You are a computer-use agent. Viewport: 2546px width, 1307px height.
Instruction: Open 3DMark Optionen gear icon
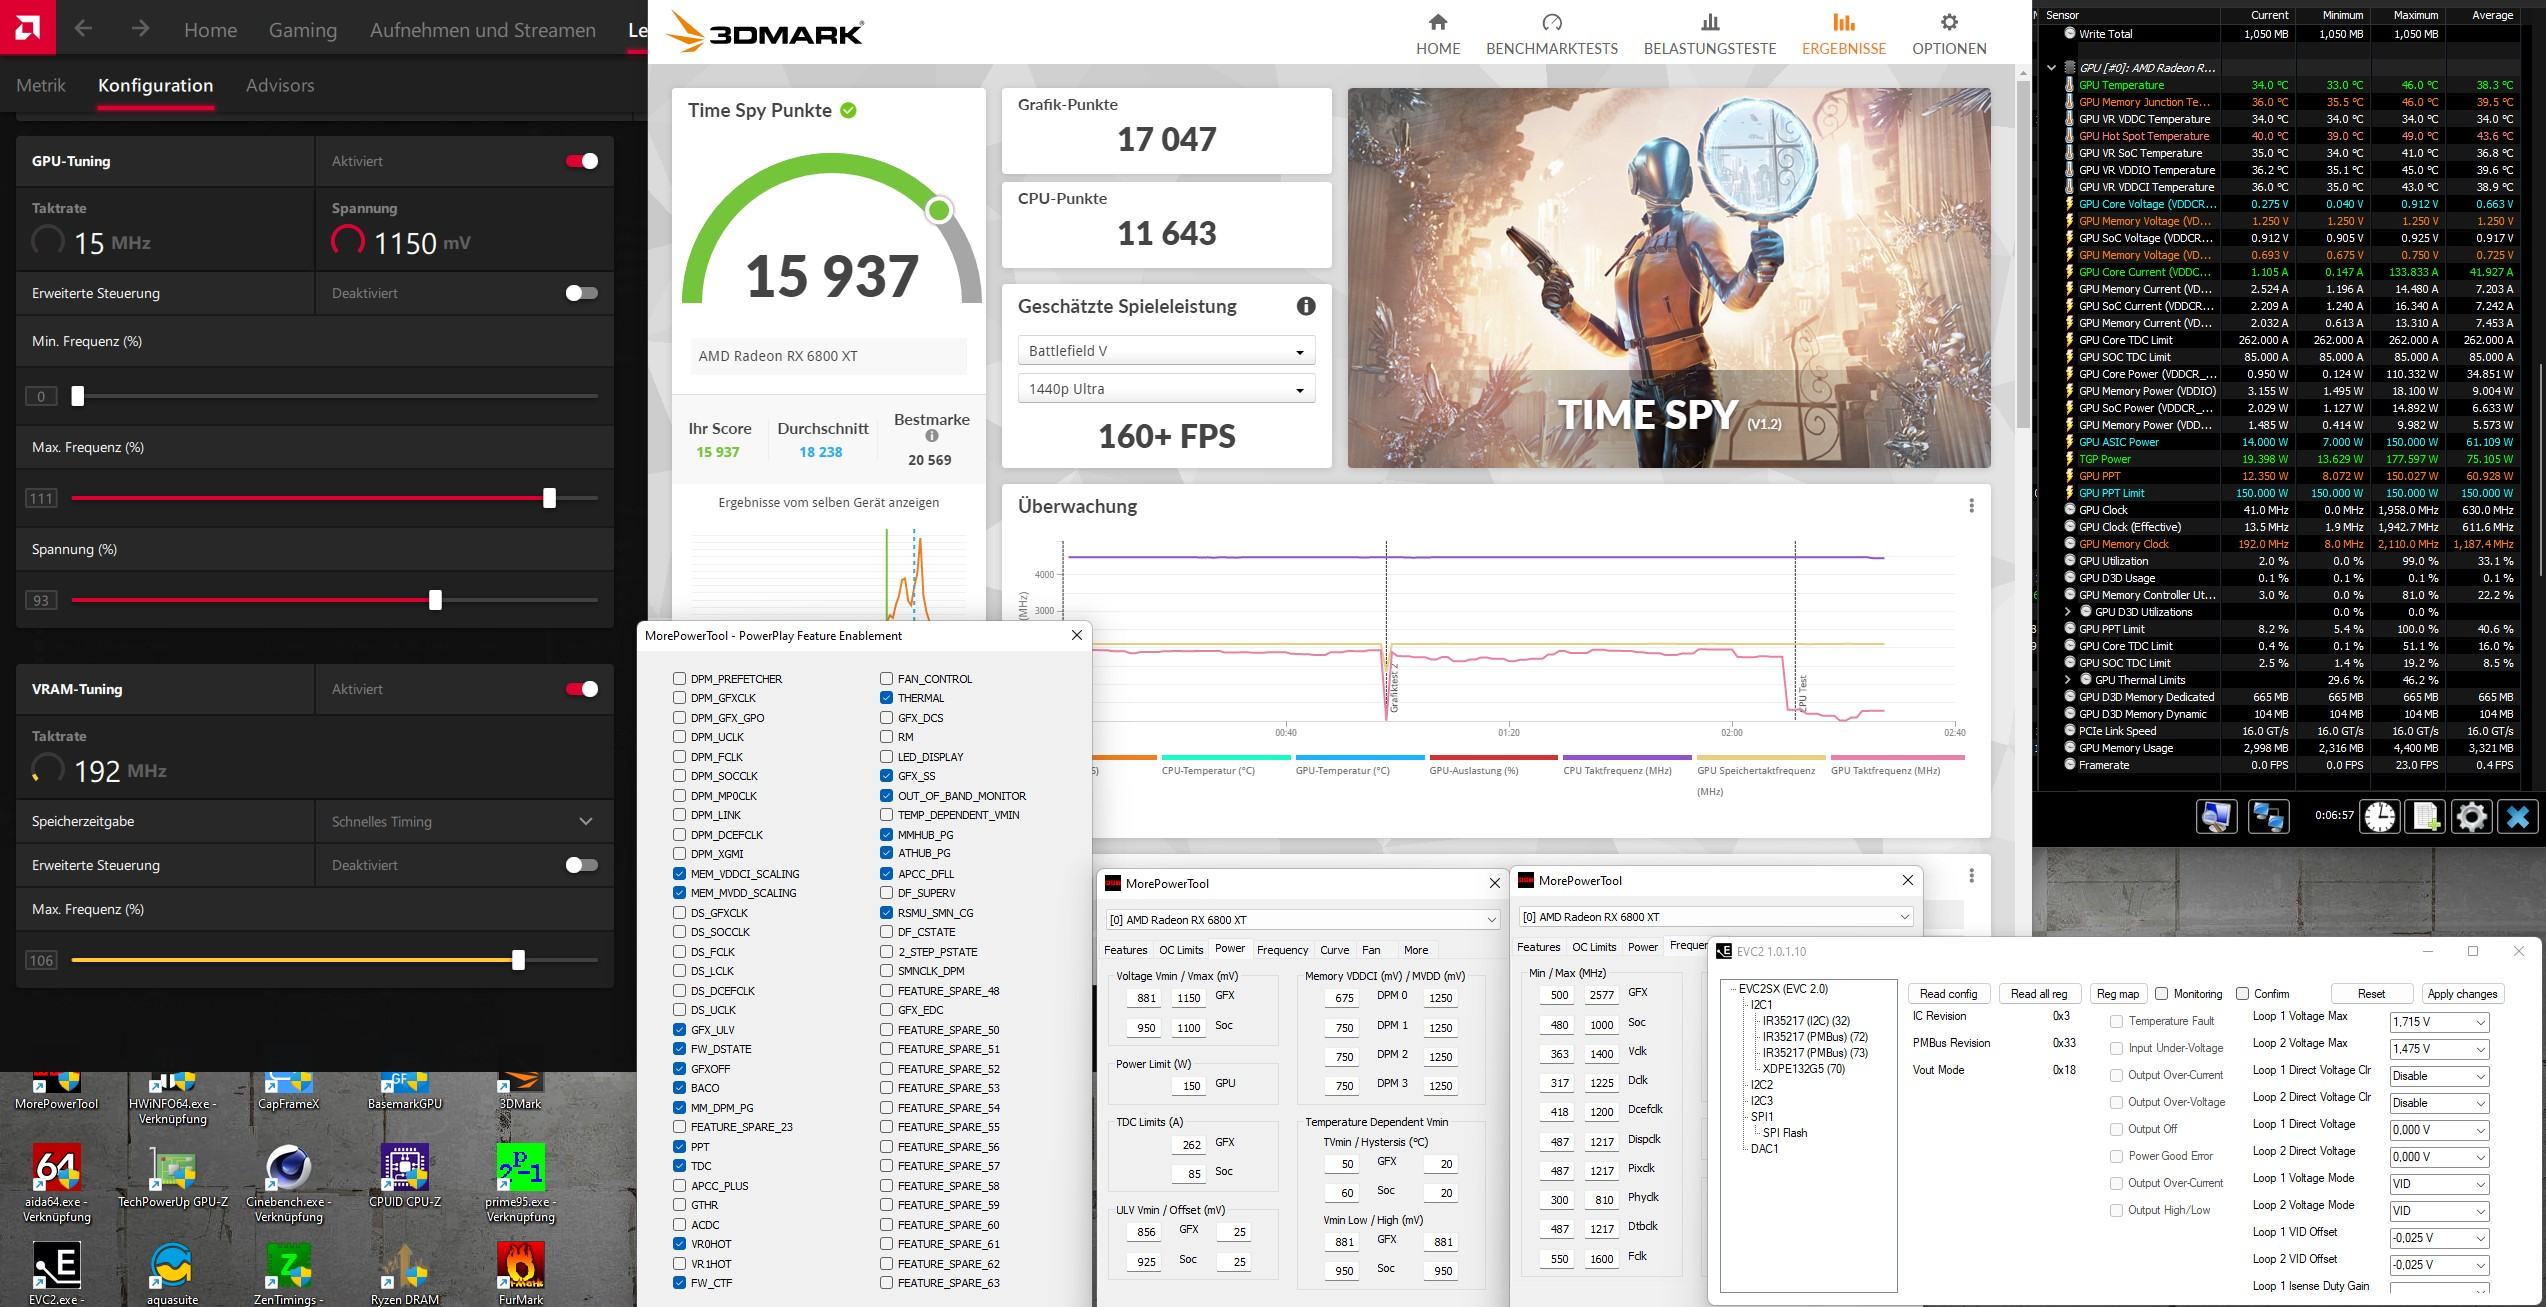[1949, 22]
